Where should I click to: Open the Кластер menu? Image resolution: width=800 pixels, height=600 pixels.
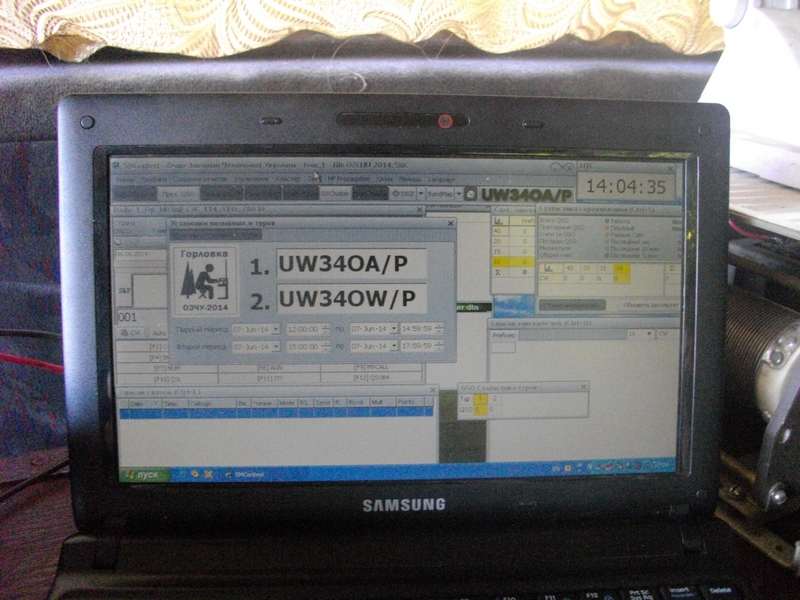[288, 179]
